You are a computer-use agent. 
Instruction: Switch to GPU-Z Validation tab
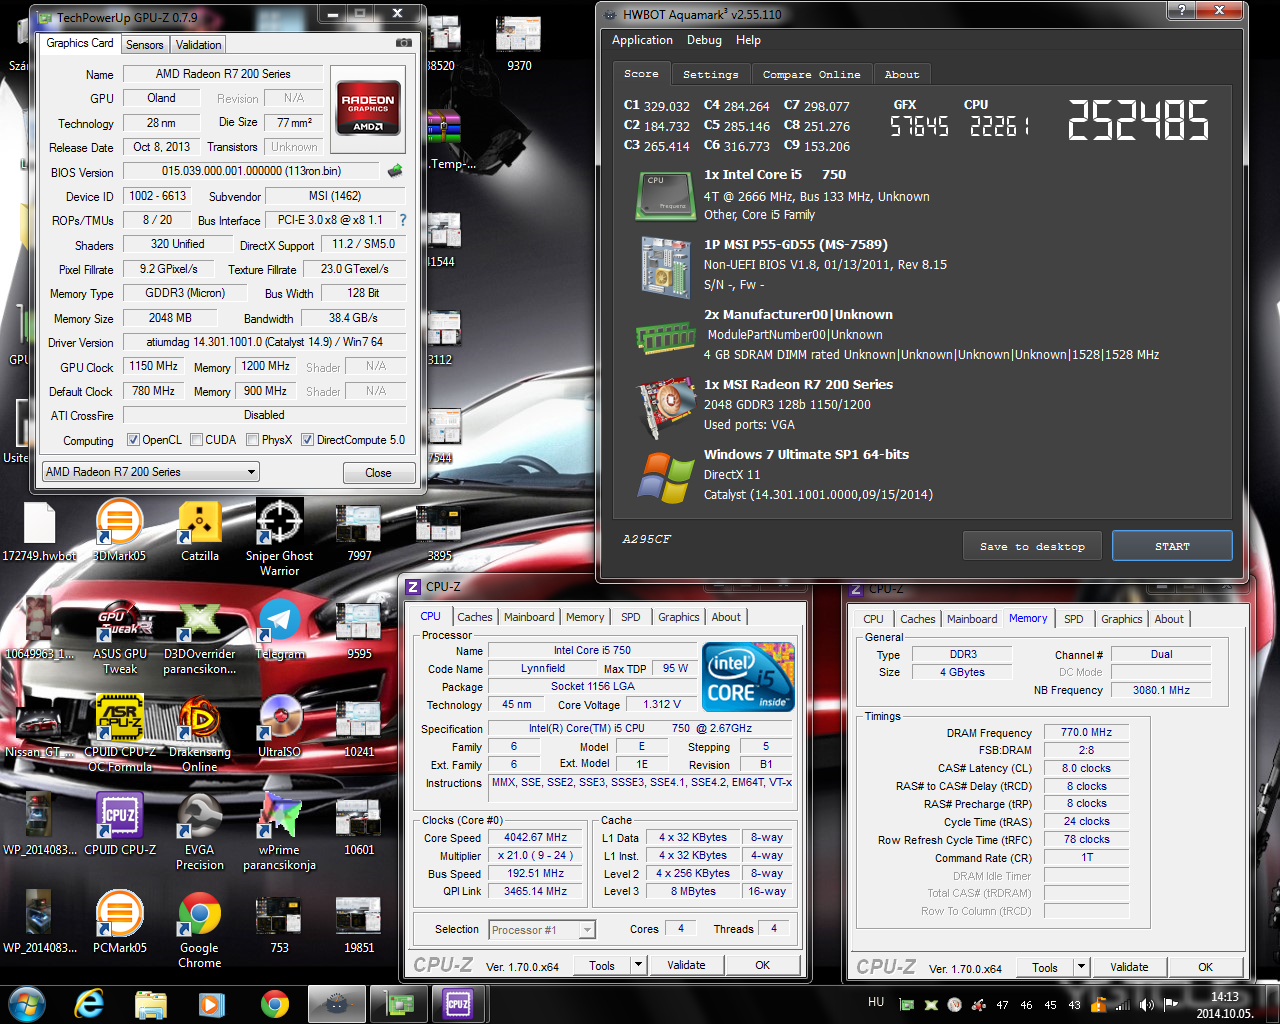(198, 45)
